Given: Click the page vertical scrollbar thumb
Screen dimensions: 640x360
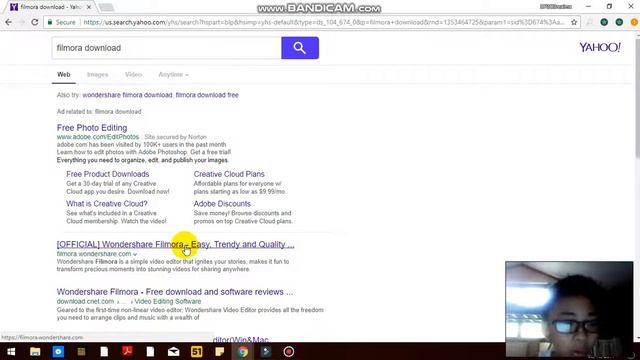Looking at the screenshot, I should point(637,97).
